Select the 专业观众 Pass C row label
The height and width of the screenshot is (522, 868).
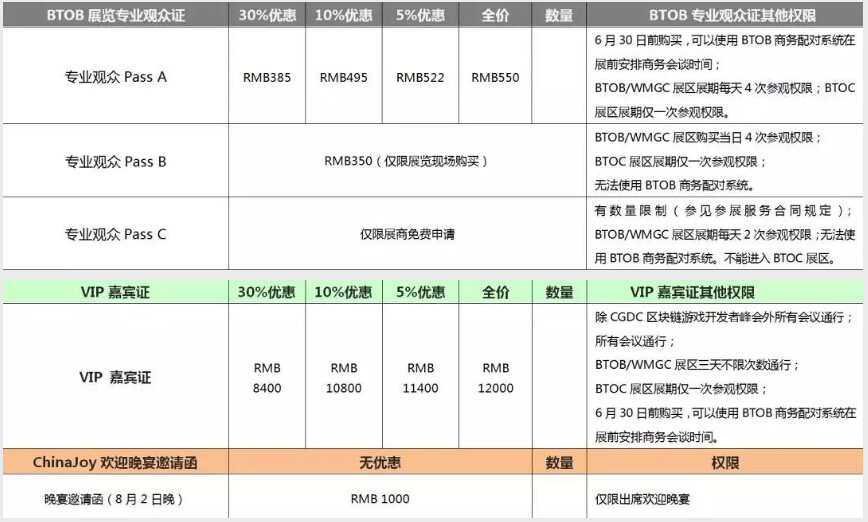[116, 234]
